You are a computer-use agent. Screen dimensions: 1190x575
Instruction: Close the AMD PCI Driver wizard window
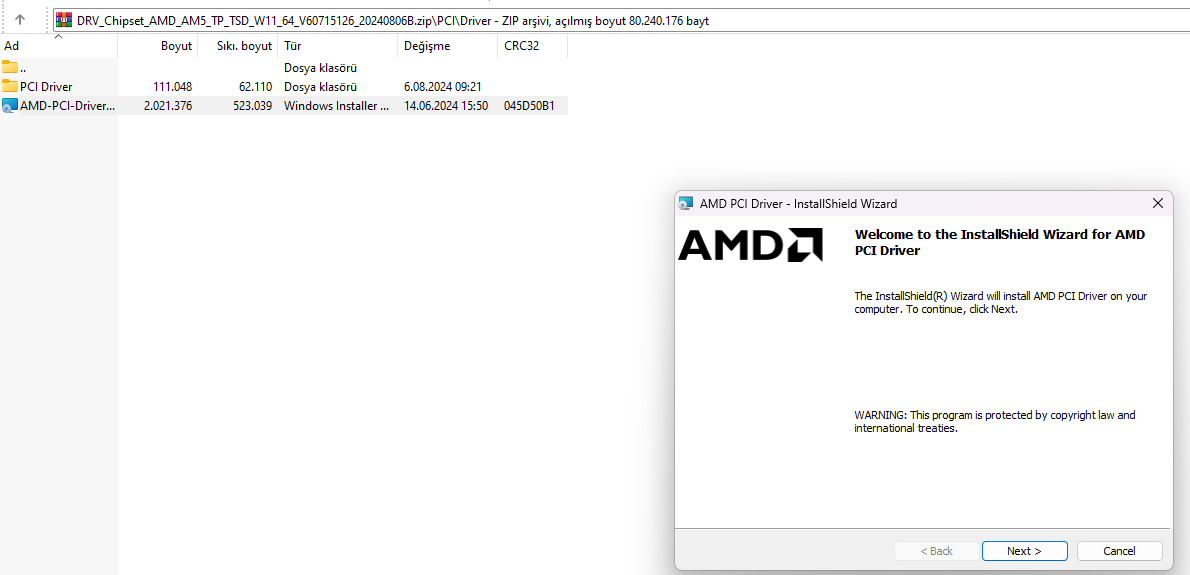1157,203
